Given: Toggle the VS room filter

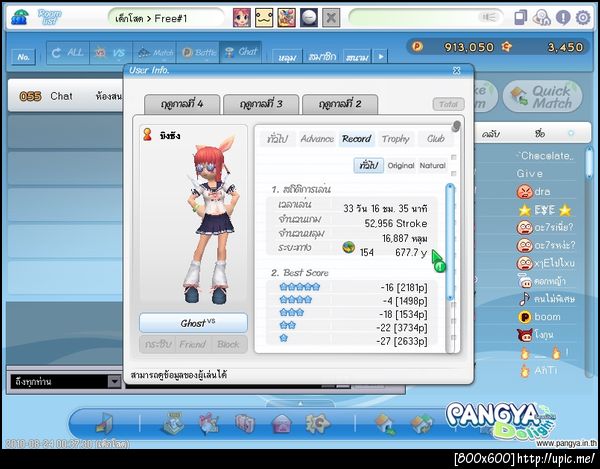Looking at the screenshot, I should pyautogui.click(x=111, y=52).
